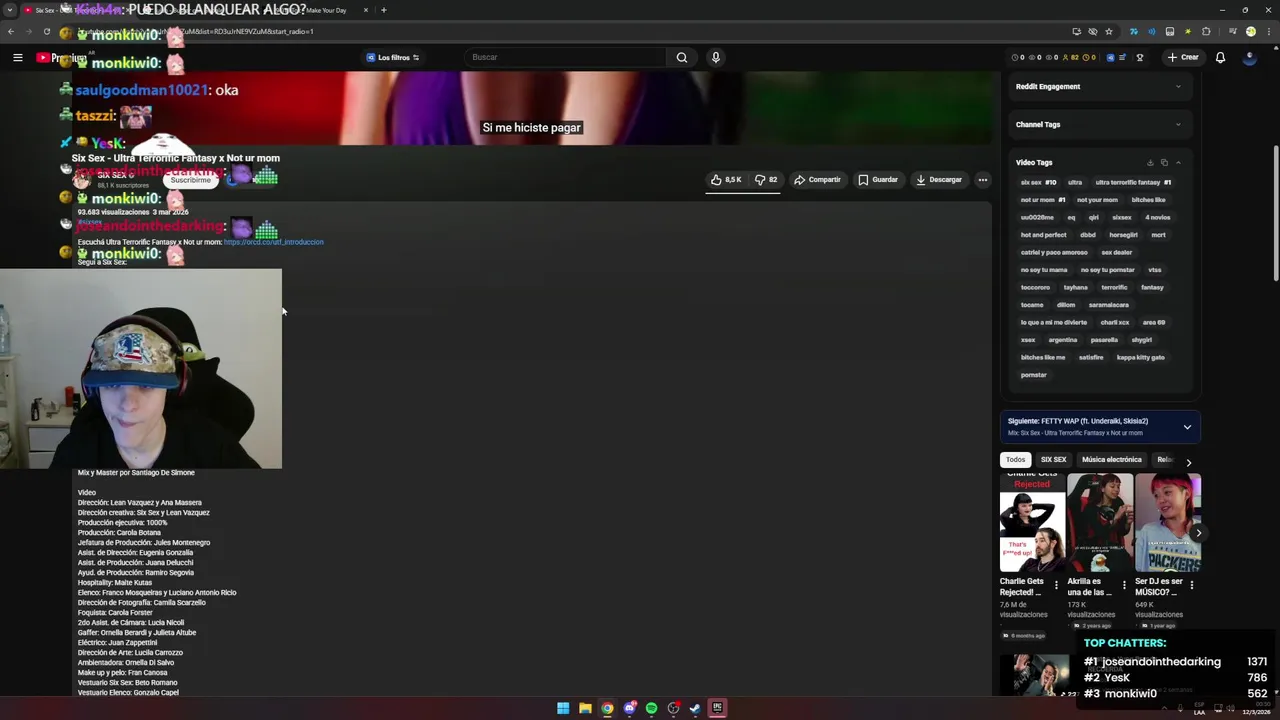Select the SIX SEX filter chip

(x=1053, y=460)
